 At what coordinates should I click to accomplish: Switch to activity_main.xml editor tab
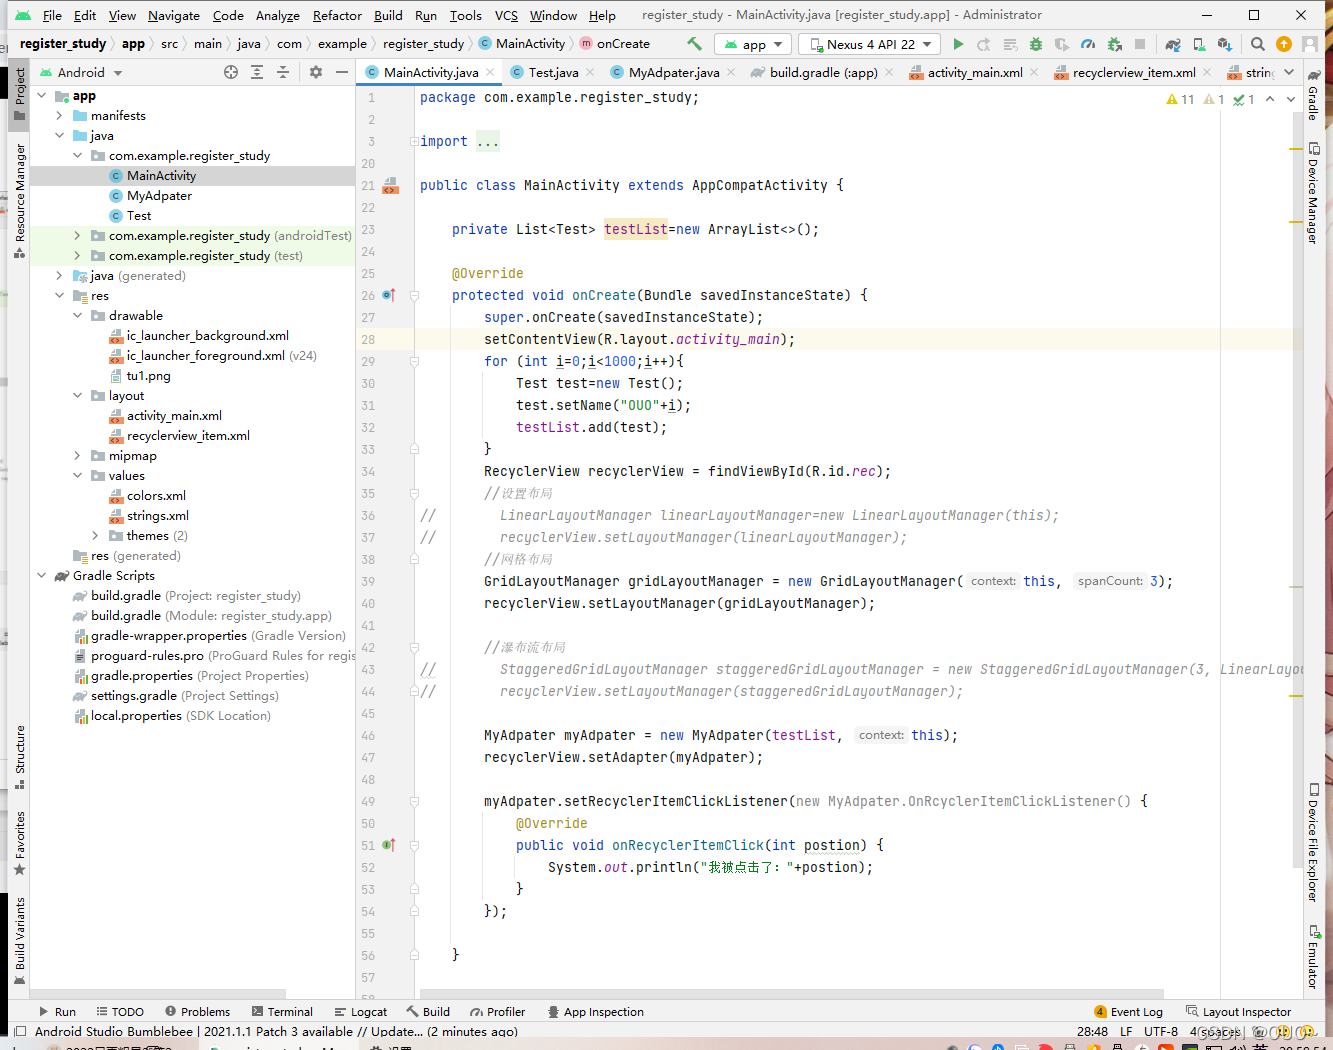[975, 72]
